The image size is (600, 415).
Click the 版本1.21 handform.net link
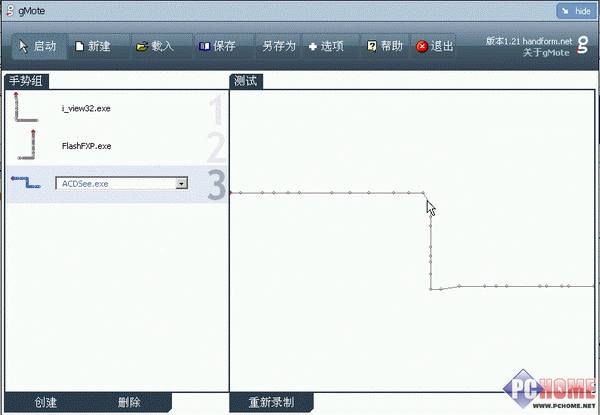529,41
